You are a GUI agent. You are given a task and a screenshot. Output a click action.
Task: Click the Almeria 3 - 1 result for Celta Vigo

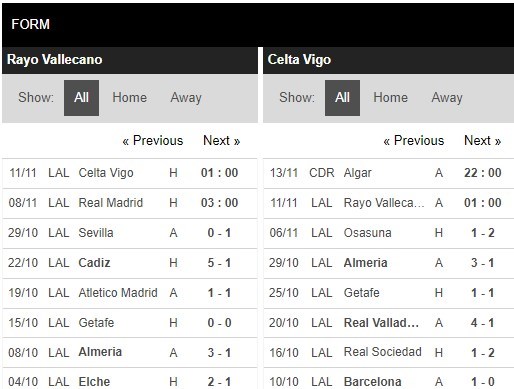(389, 263)
